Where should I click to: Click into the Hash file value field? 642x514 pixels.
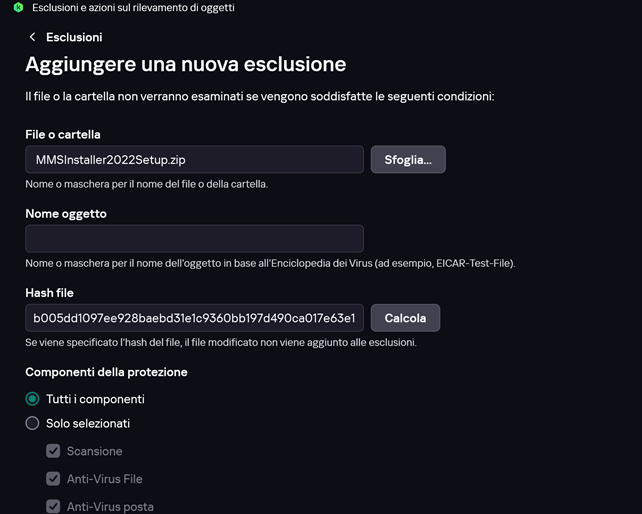click(x=194, y=318)
